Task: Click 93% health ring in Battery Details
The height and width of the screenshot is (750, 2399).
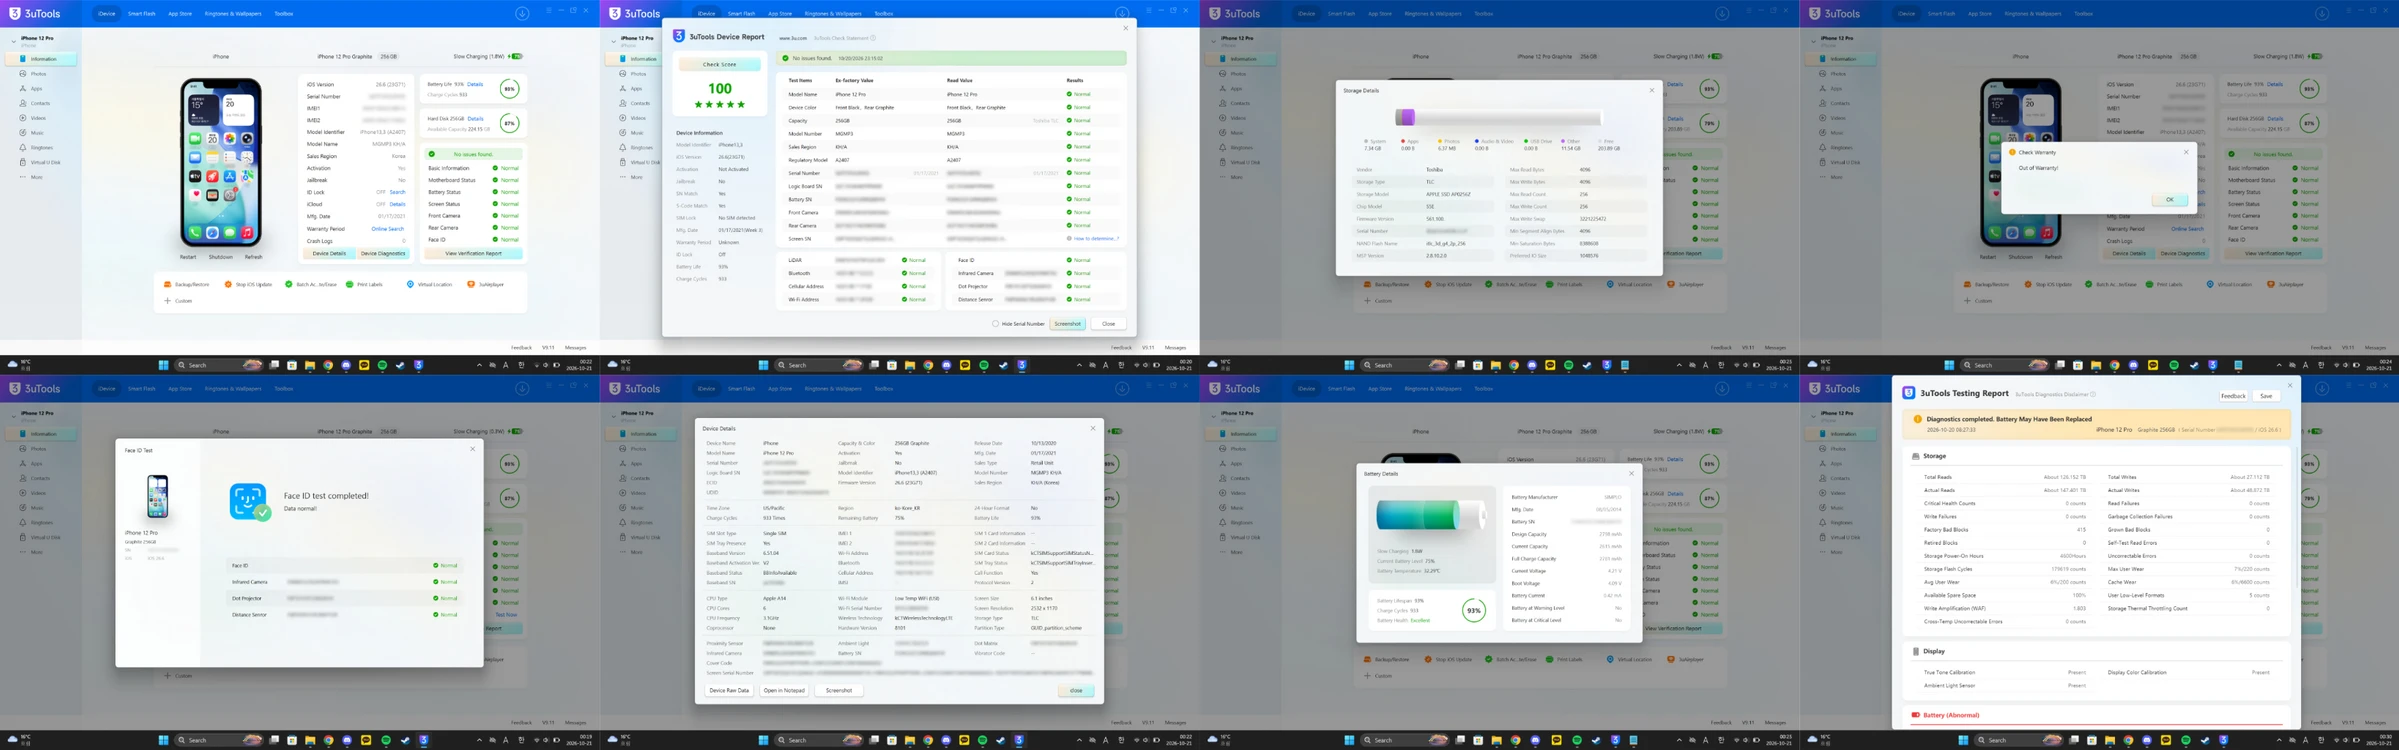Action: coord(1473,611)
